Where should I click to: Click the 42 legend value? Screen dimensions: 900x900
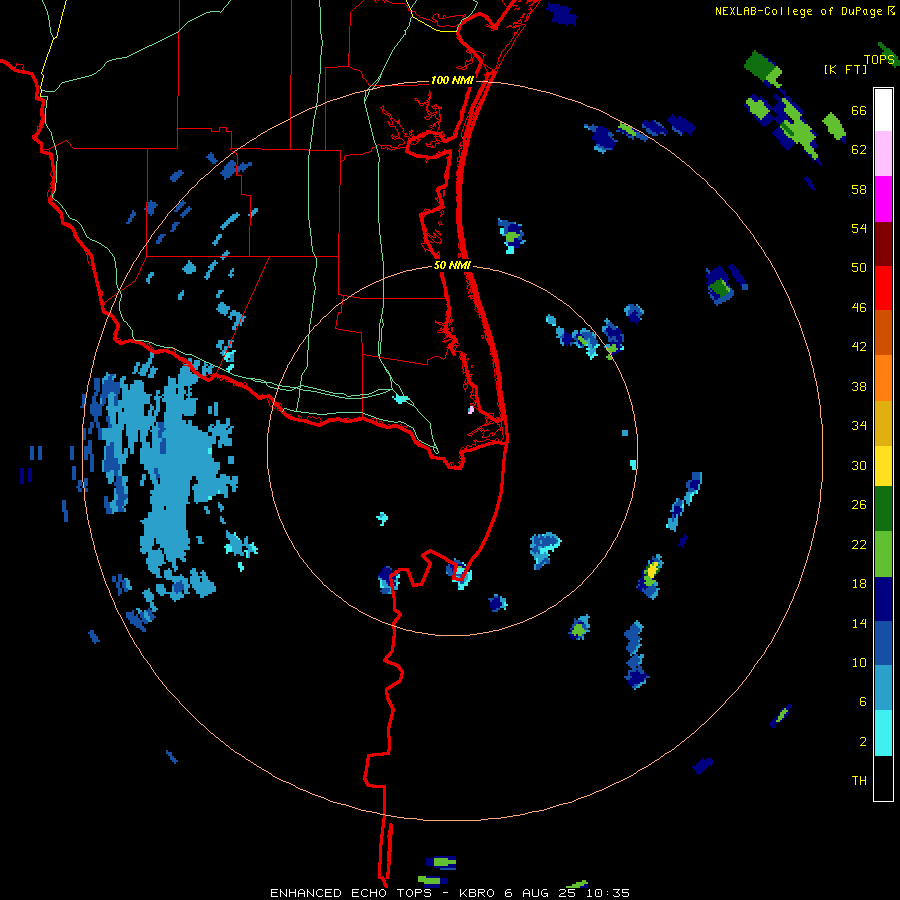tap(859, 347)
